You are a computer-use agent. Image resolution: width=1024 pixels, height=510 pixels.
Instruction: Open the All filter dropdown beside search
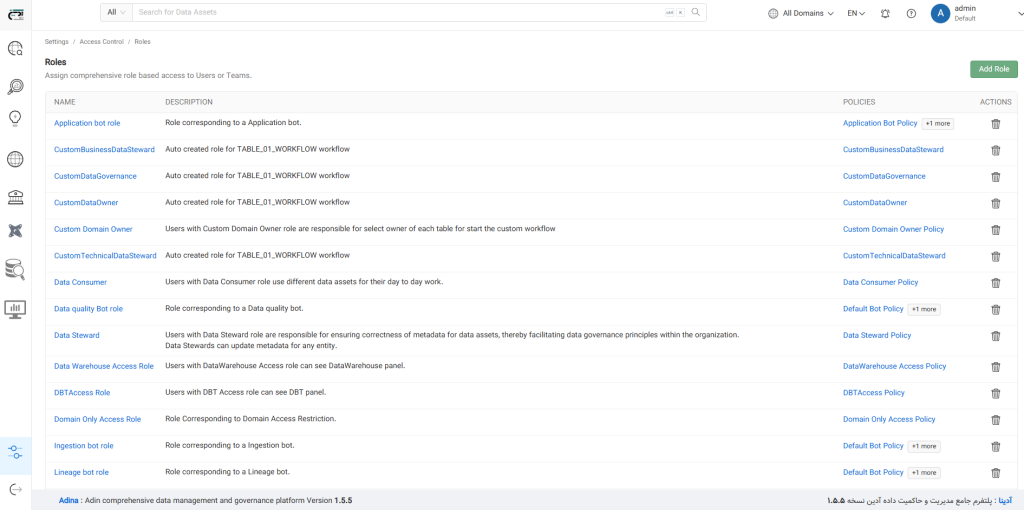(116, 12)
